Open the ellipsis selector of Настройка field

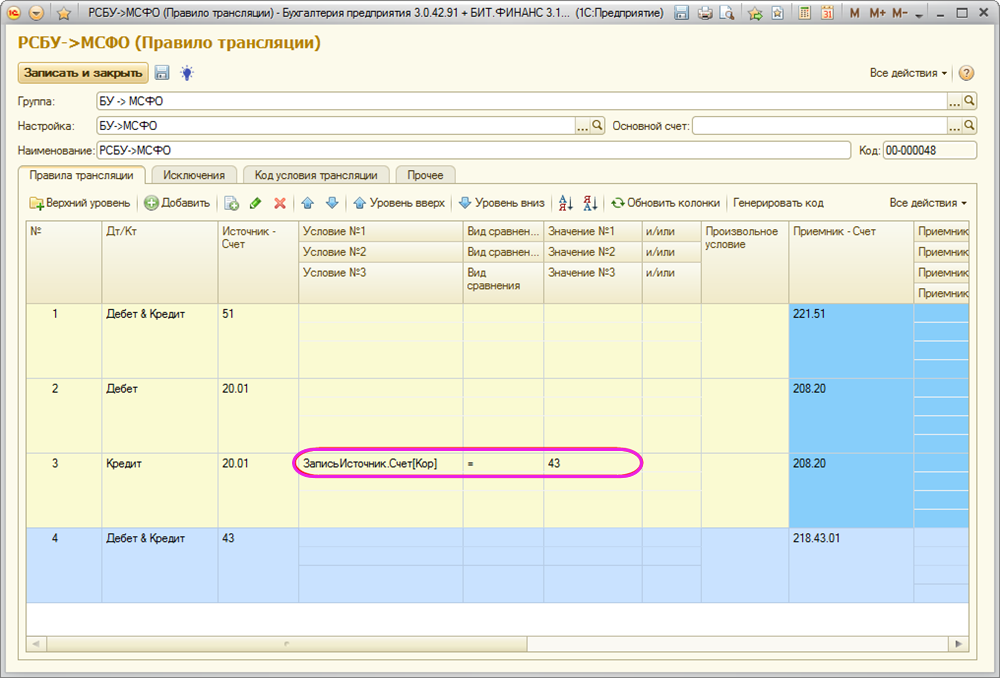coord(583,126)
